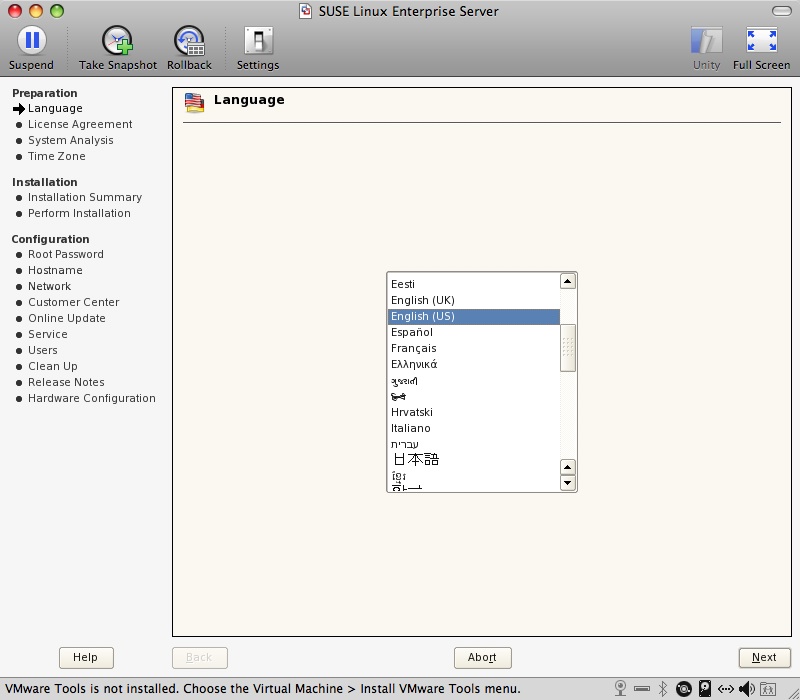
Task: Select Japanese (日本語) language
Action: [x=473, y=460]
